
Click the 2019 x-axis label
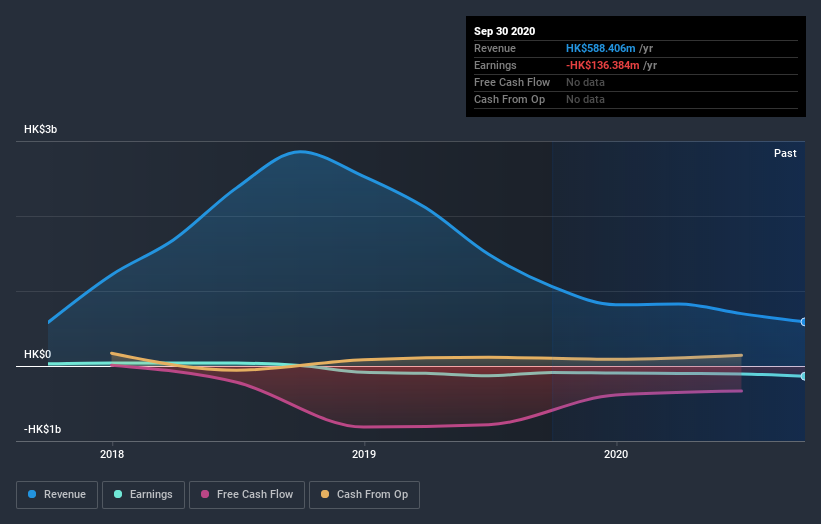pyautogui.click(x=364, y=454)
